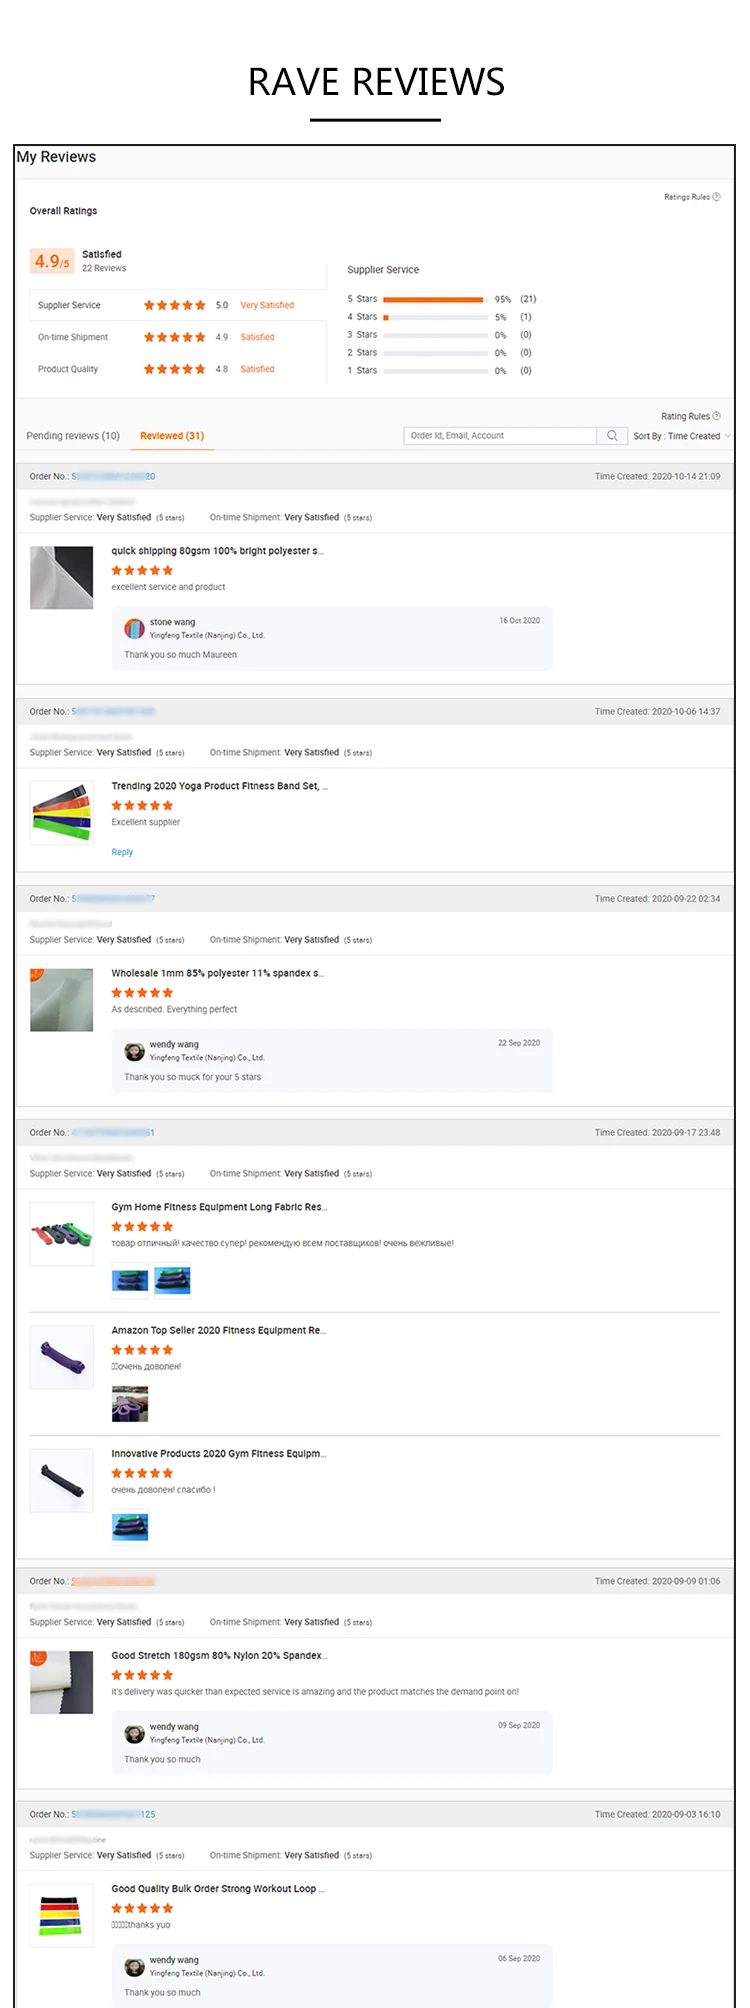Image resolution: width=750 pixels, height=2008 pixels.
Task: Switch to the Pending reviews (10) tab
Action: (x=73, y=436)
